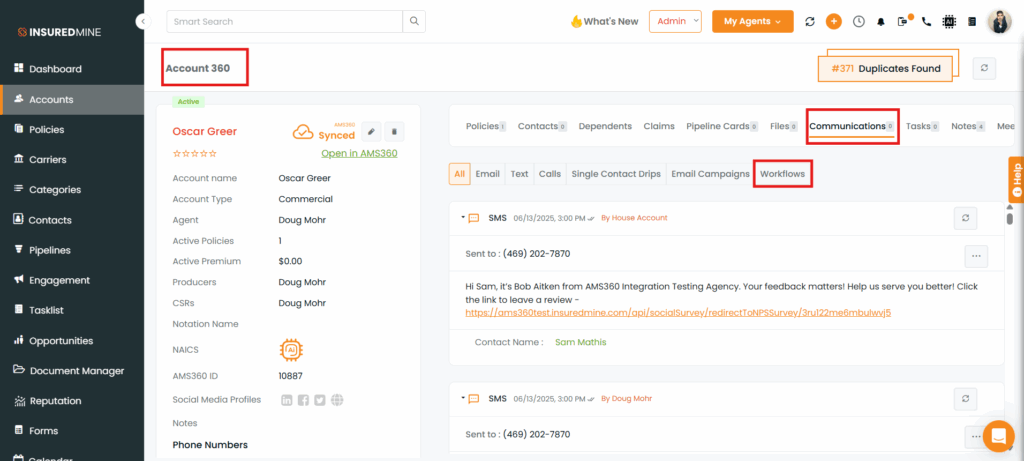Open the notifications bell

coord(881,22)
